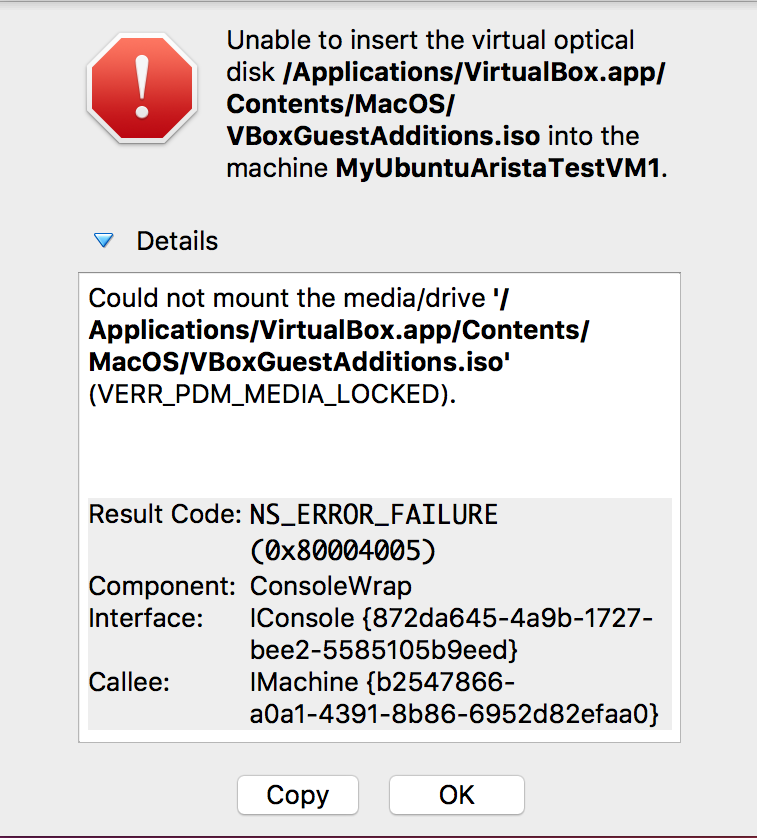
Task: Click the Component label
Action: (162, 586)
